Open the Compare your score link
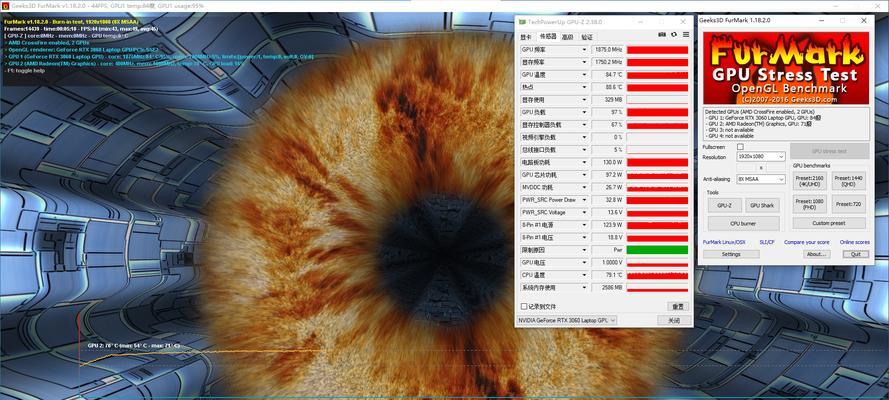 (x=807, y=242)
